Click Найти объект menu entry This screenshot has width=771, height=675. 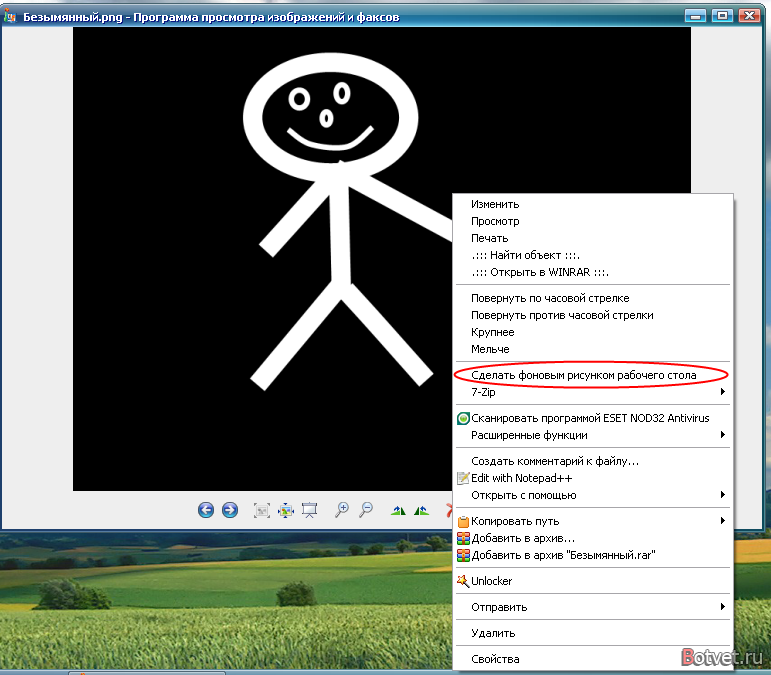coord(593,255)
